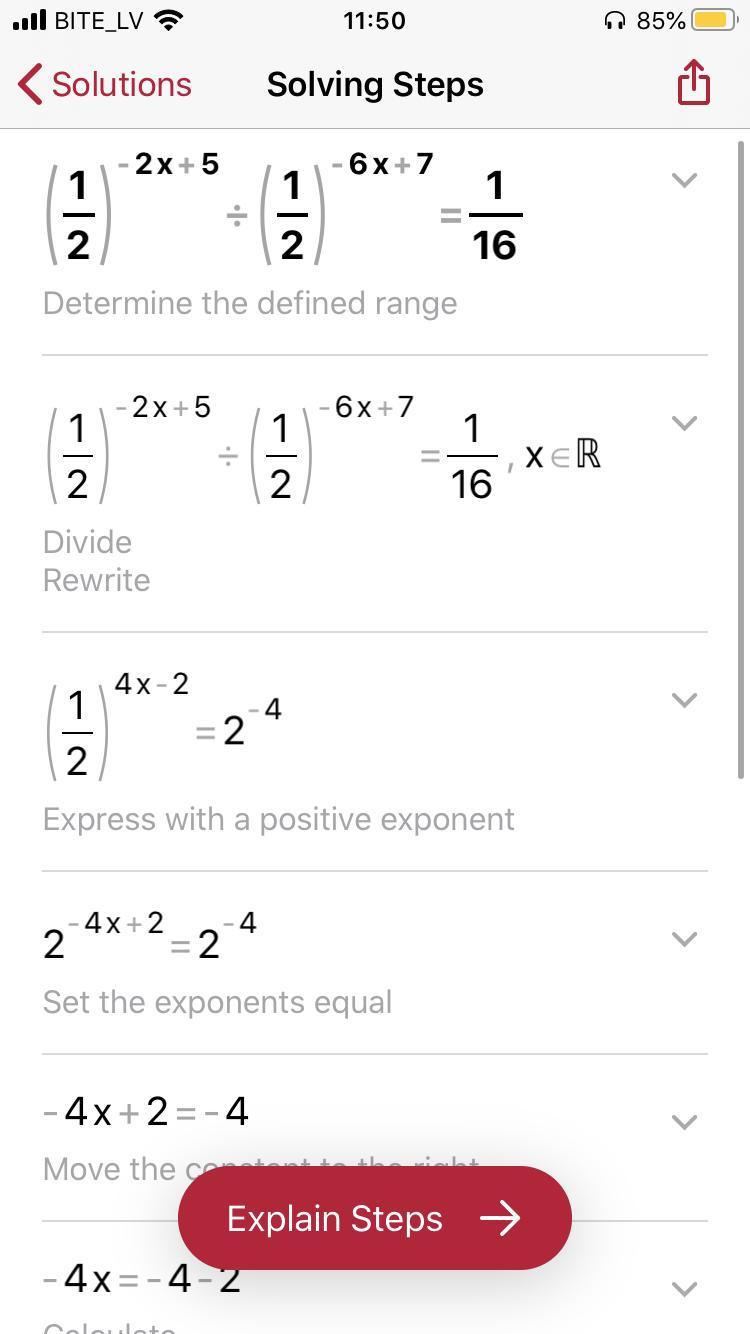This screenshot has width=750, height=1334.
Task: Tap the headphones status icon
Action: click(615, 21)
